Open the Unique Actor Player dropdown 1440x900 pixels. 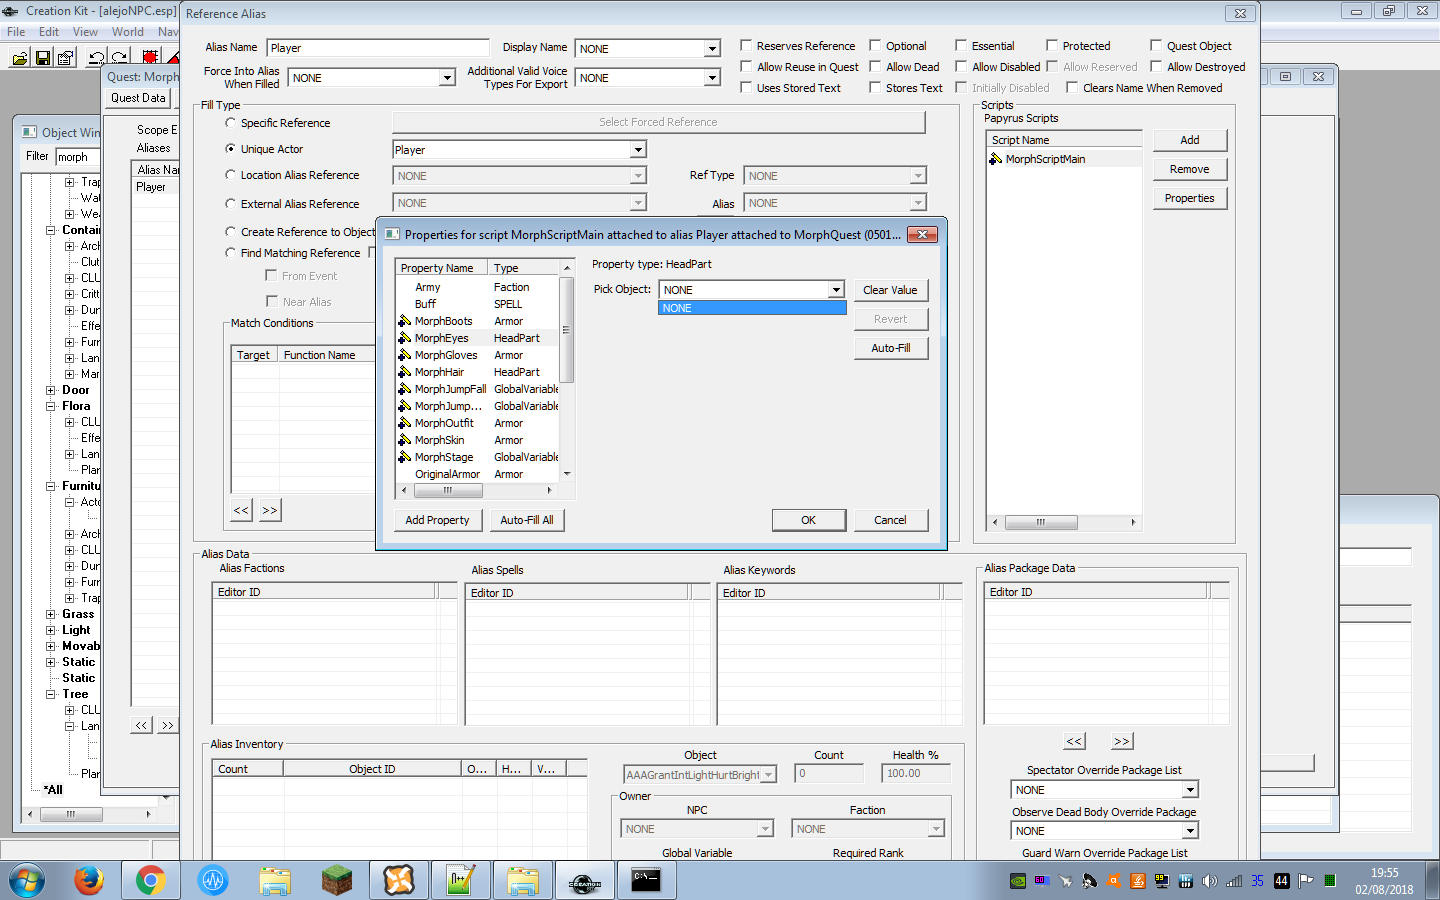pyautogui.click(x=638, y=150)
